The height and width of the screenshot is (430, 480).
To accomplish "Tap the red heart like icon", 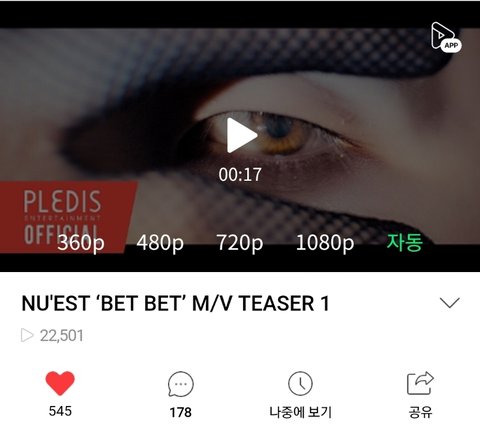I will click(60, 383).
